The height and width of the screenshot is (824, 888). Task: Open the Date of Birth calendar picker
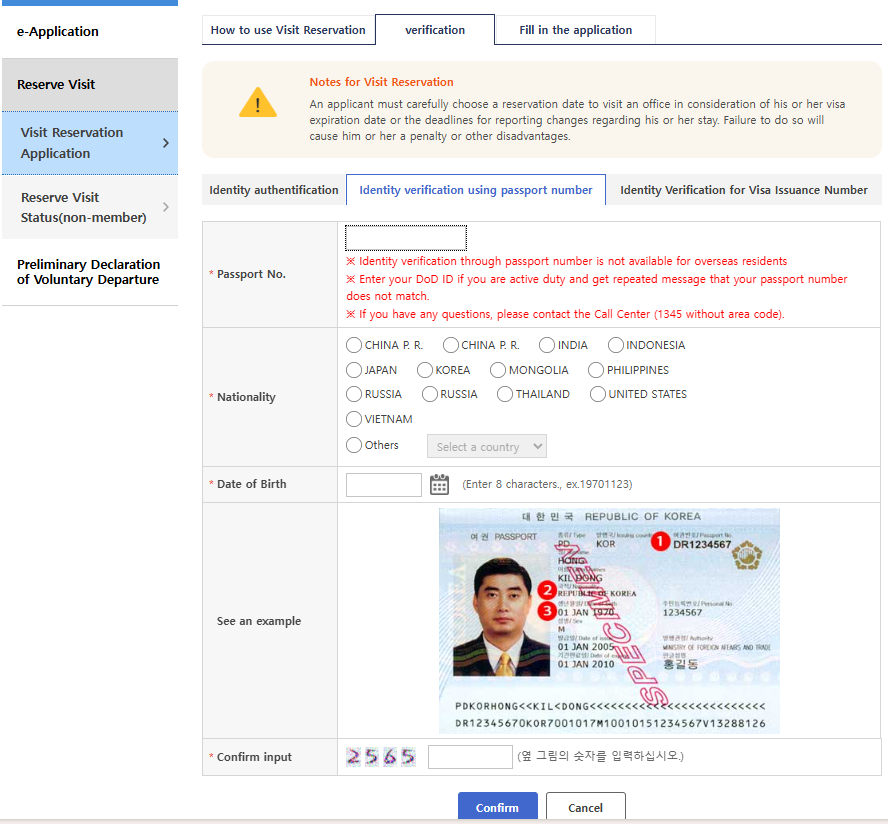(439, 485)
